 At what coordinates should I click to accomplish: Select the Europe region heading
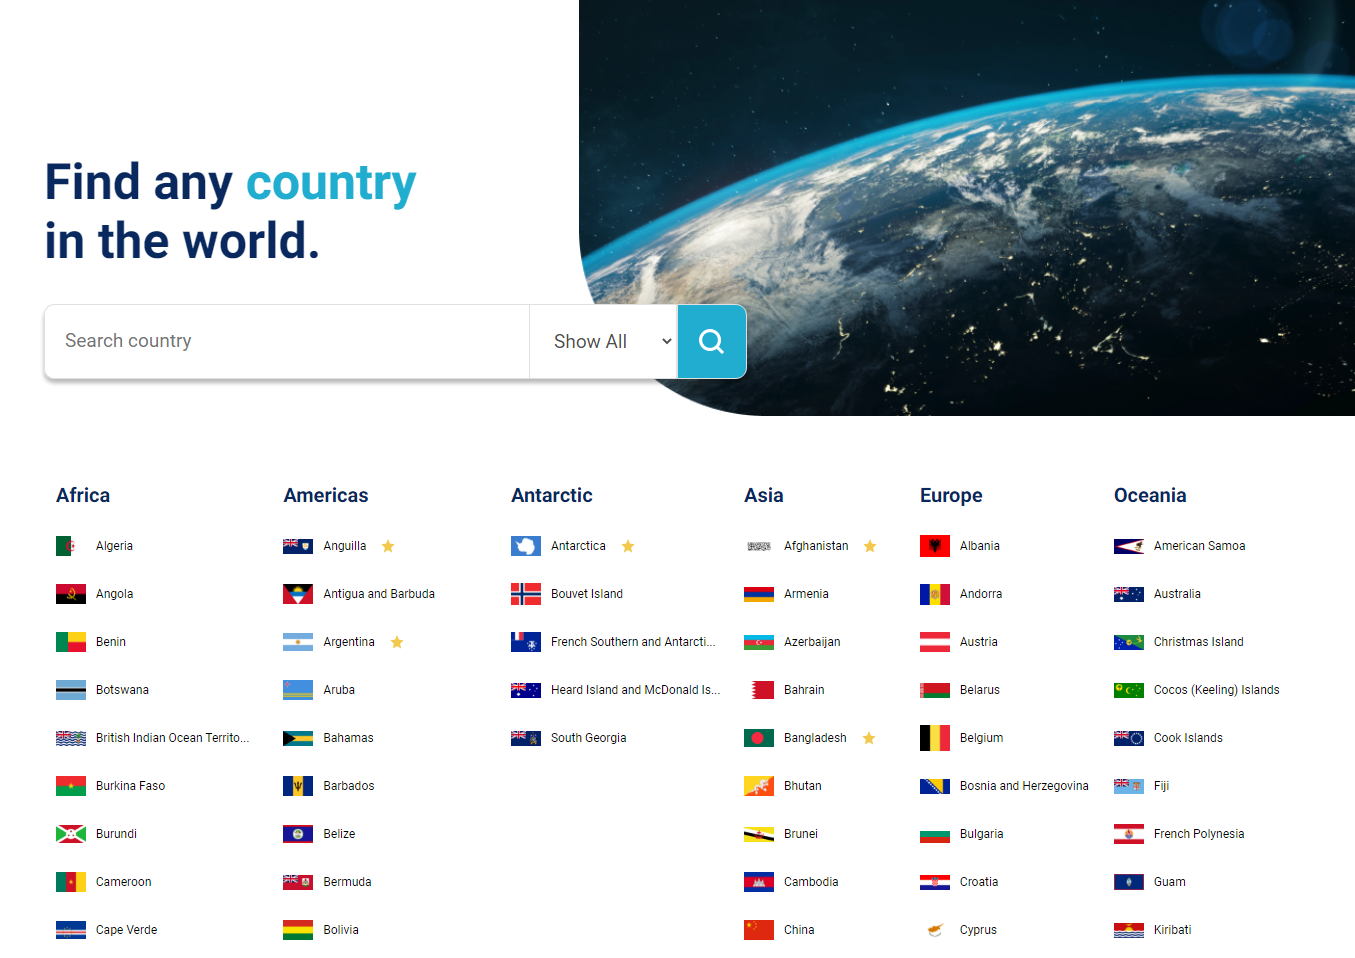[x=951, y=496]
